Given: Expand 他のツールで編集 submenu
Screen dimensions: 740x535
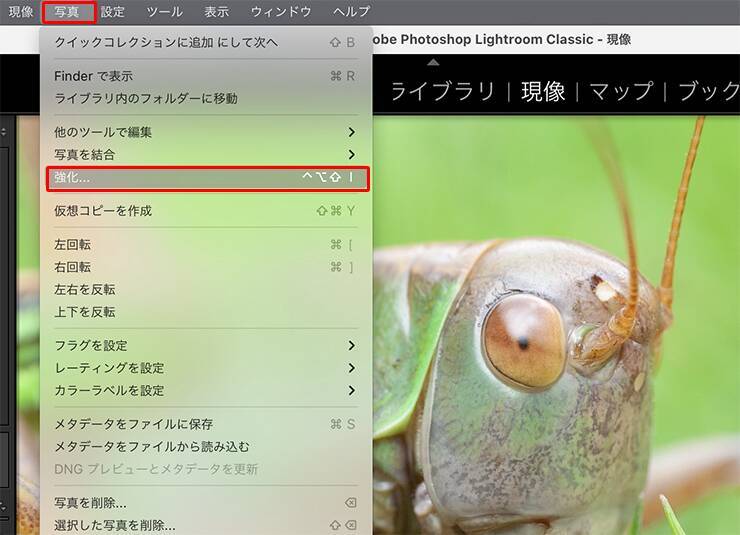Looking at the screenshot, I should (x=206, y=132).
